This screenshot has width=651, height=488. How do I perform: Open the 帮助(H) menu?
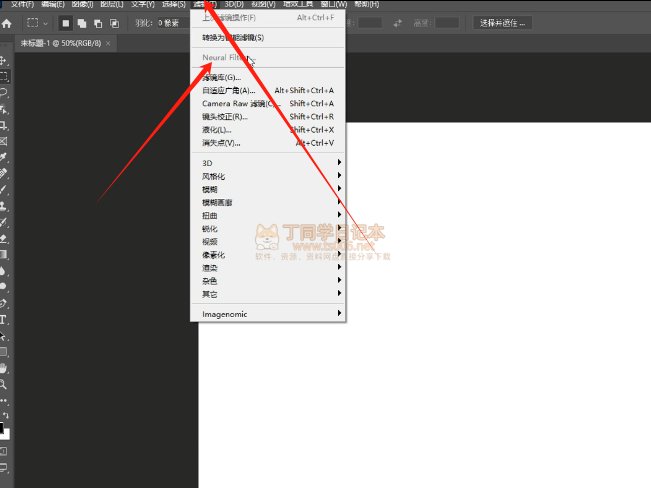[366, 4]
